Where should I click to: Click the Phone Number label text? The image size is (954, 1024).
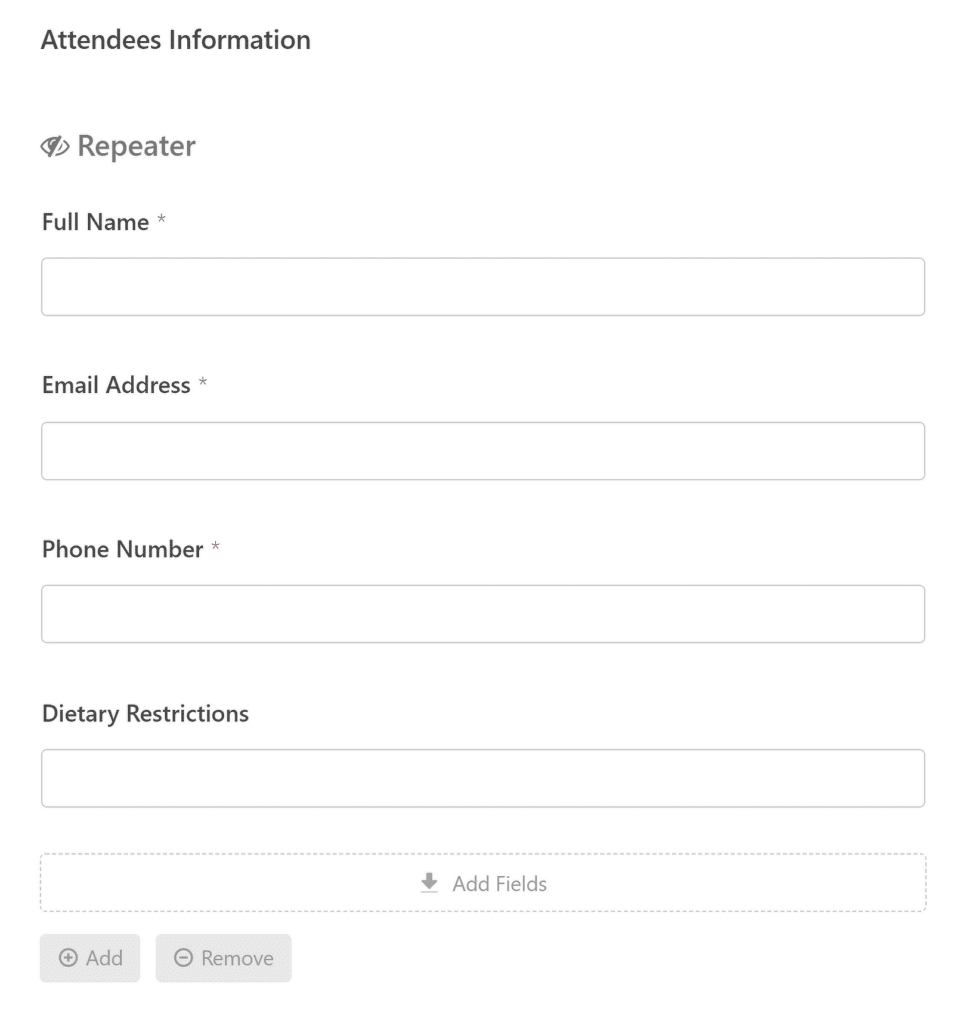click(x=123, y=549)
